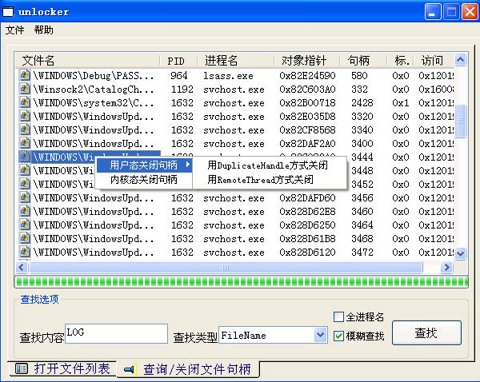
Task: Select the file icon in the handle 3468 row
Action: click(24, 239)
